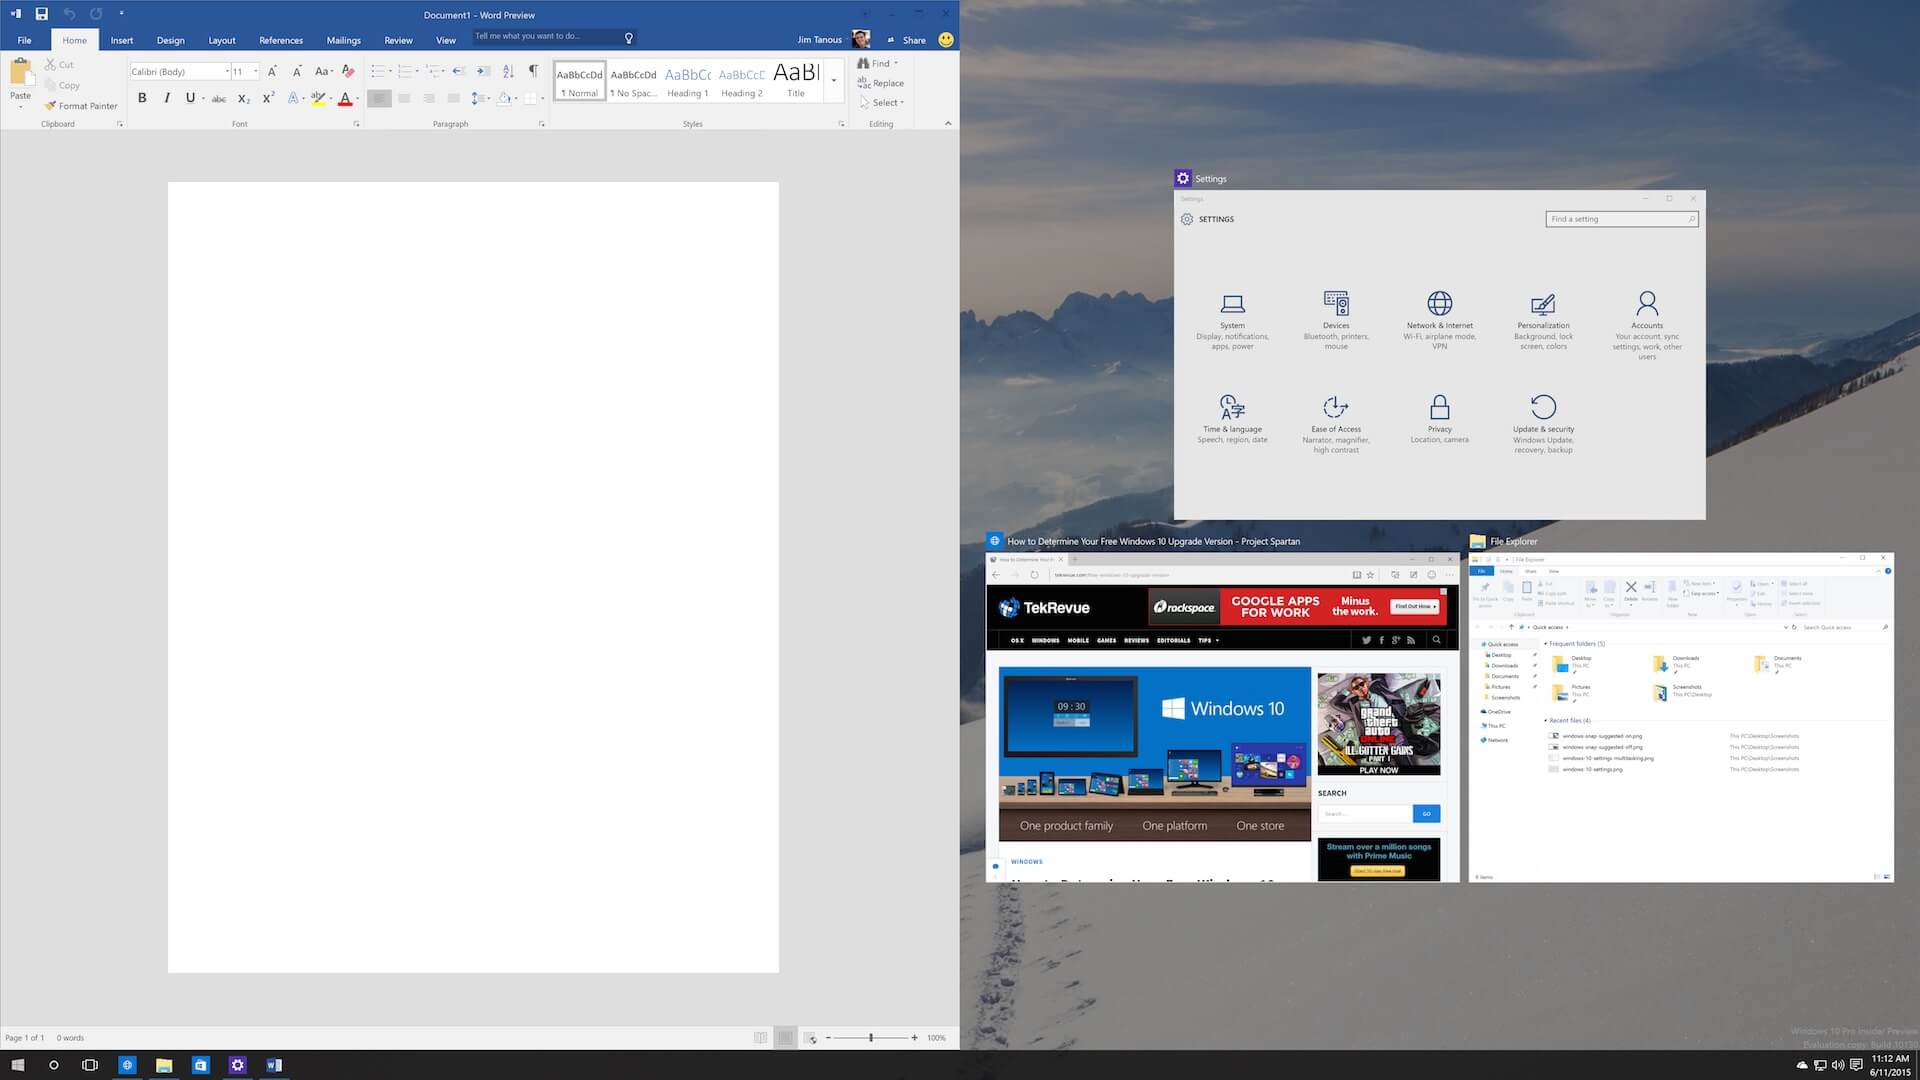
Task: Toggle Strikethrough formatting button
Action: (218, 98)
